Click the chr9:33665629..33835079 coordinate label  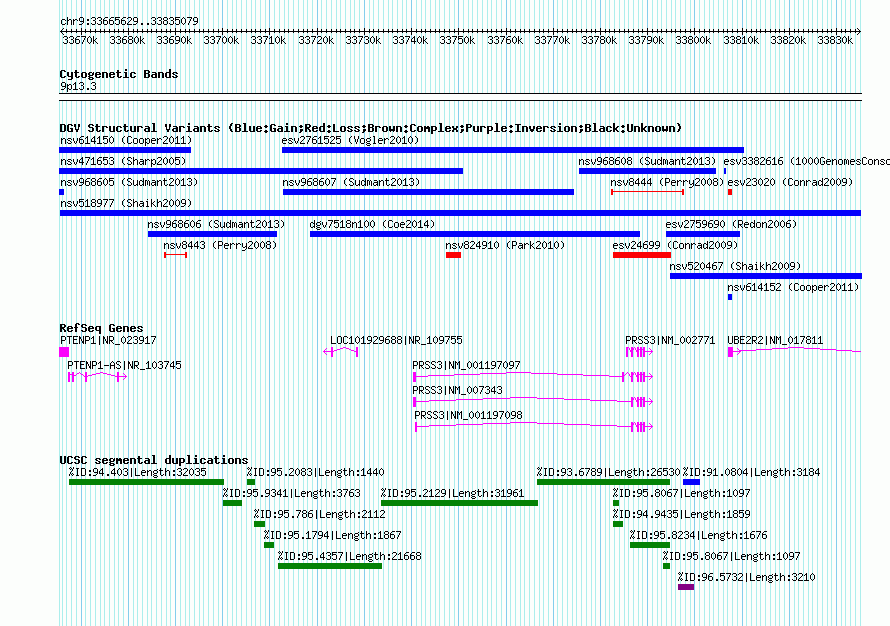(x=129, y=21)
